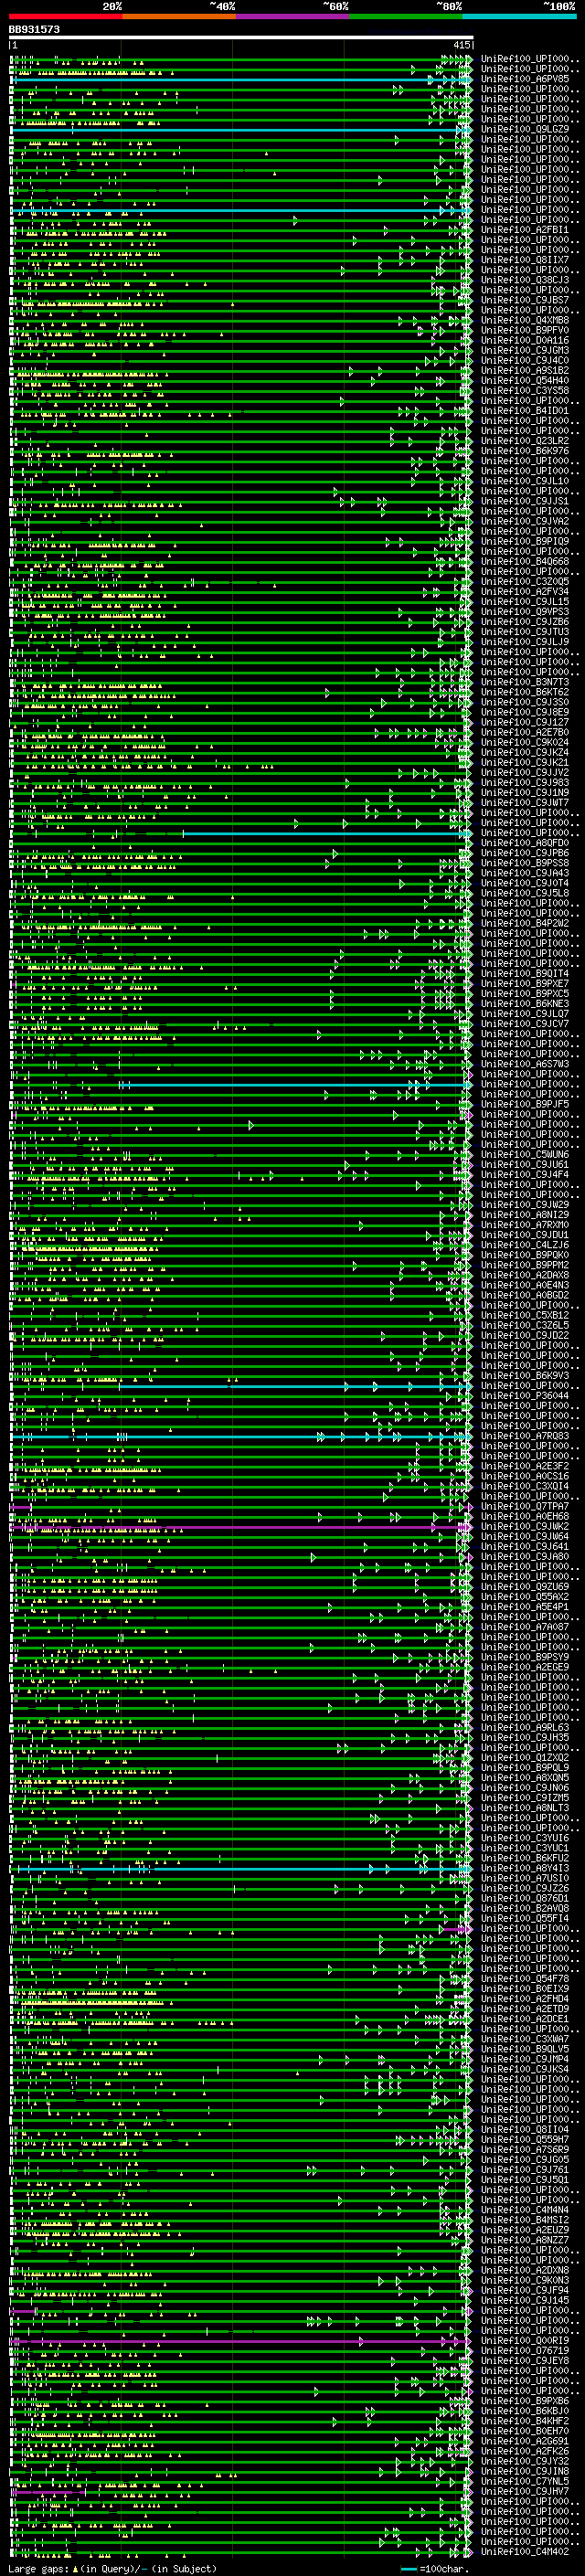The width and height of the screenshot is (585, 2576).
Task: Click the cyan alignment bar for UniRef100_A6PV85
Action: tap(241, 79)
